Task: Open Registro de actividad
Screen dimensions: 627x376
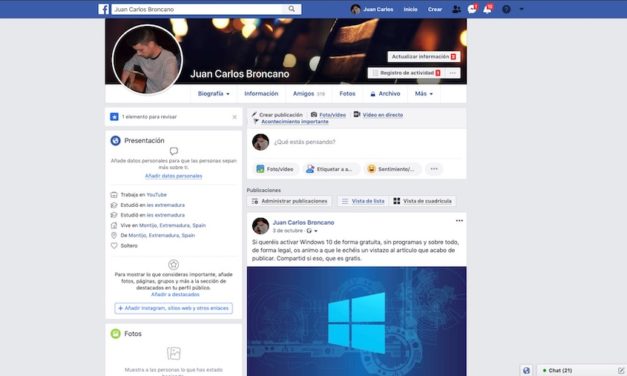Action: [x=406, y=73]
